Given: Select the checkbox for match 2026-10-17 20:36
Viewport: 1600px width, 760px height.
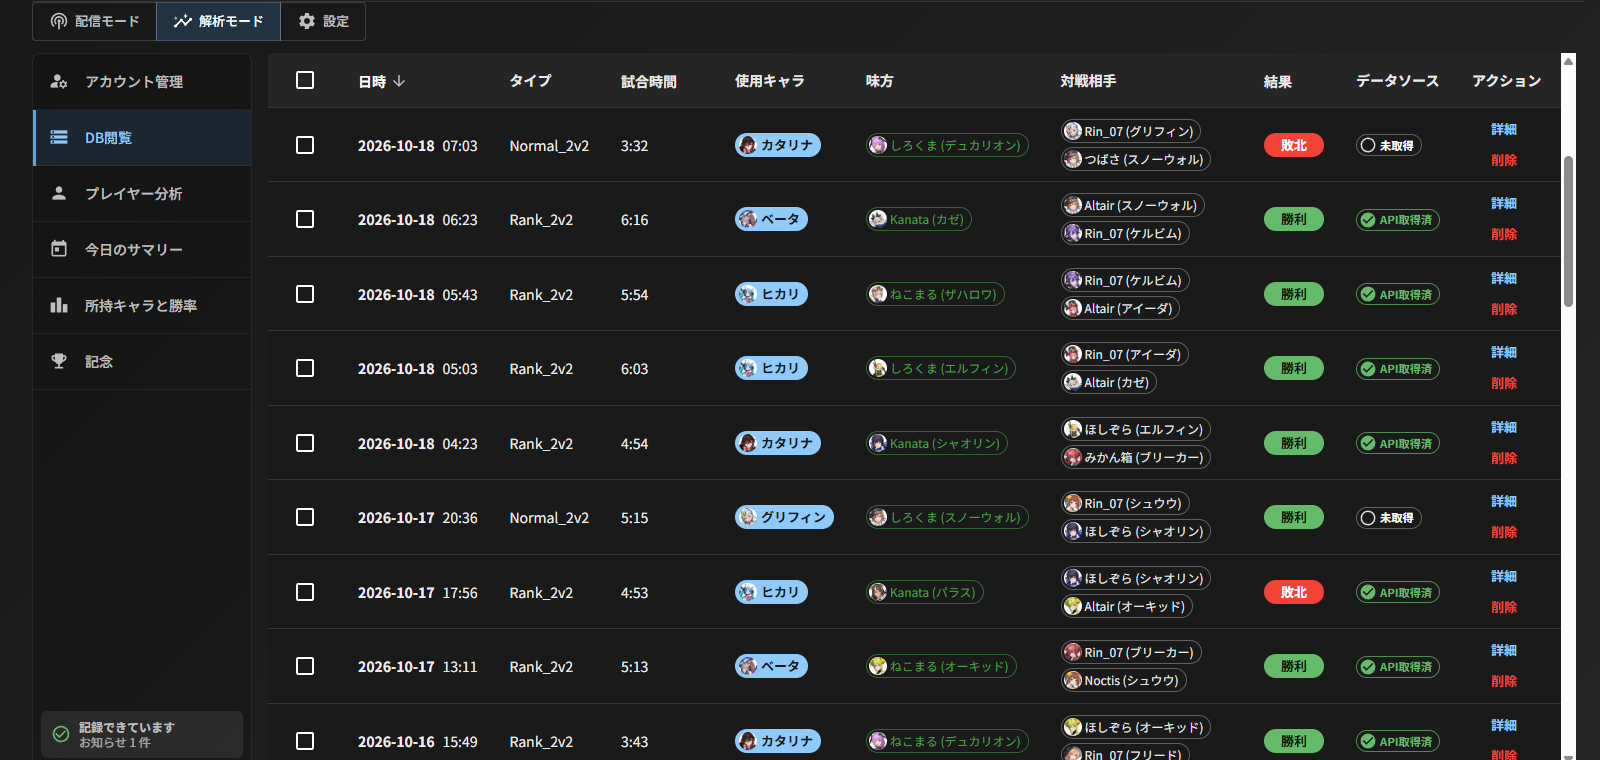Looking at the screenshot, I should [305, 517].
